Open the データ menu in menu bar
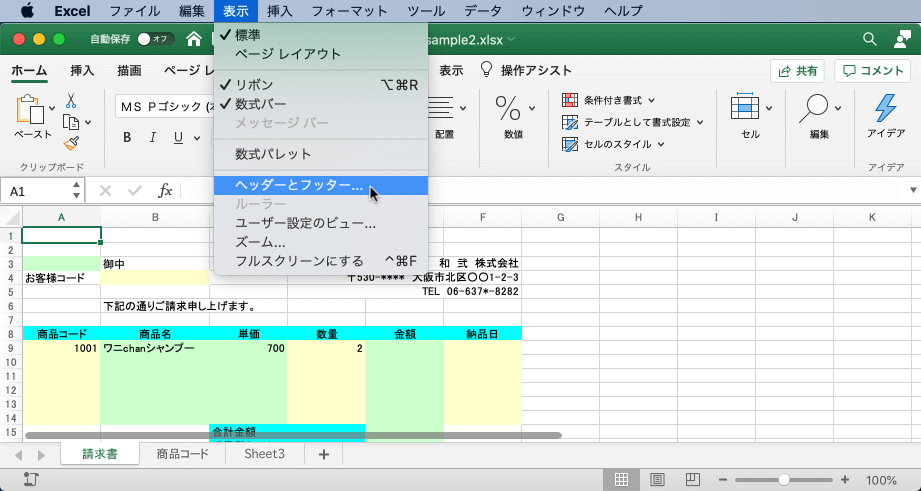The image size is (921, 491). pyautogui.click(x=483, y=11)
